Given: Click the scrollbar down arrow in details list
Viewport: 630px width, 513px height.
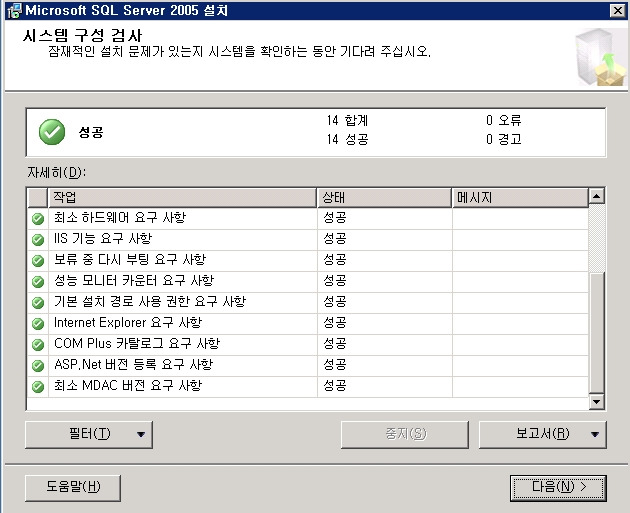Looking at the screenshot, I should click(597, 401).
